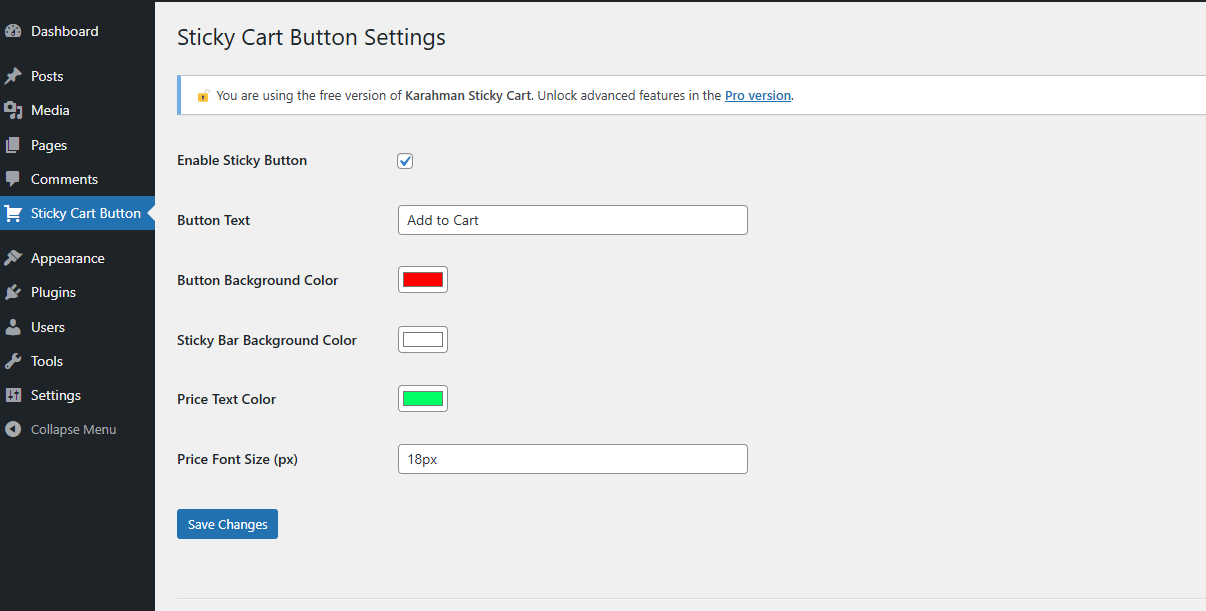
Task: Click the Comments speech bubble icon
Action: (x=13, y=179)
